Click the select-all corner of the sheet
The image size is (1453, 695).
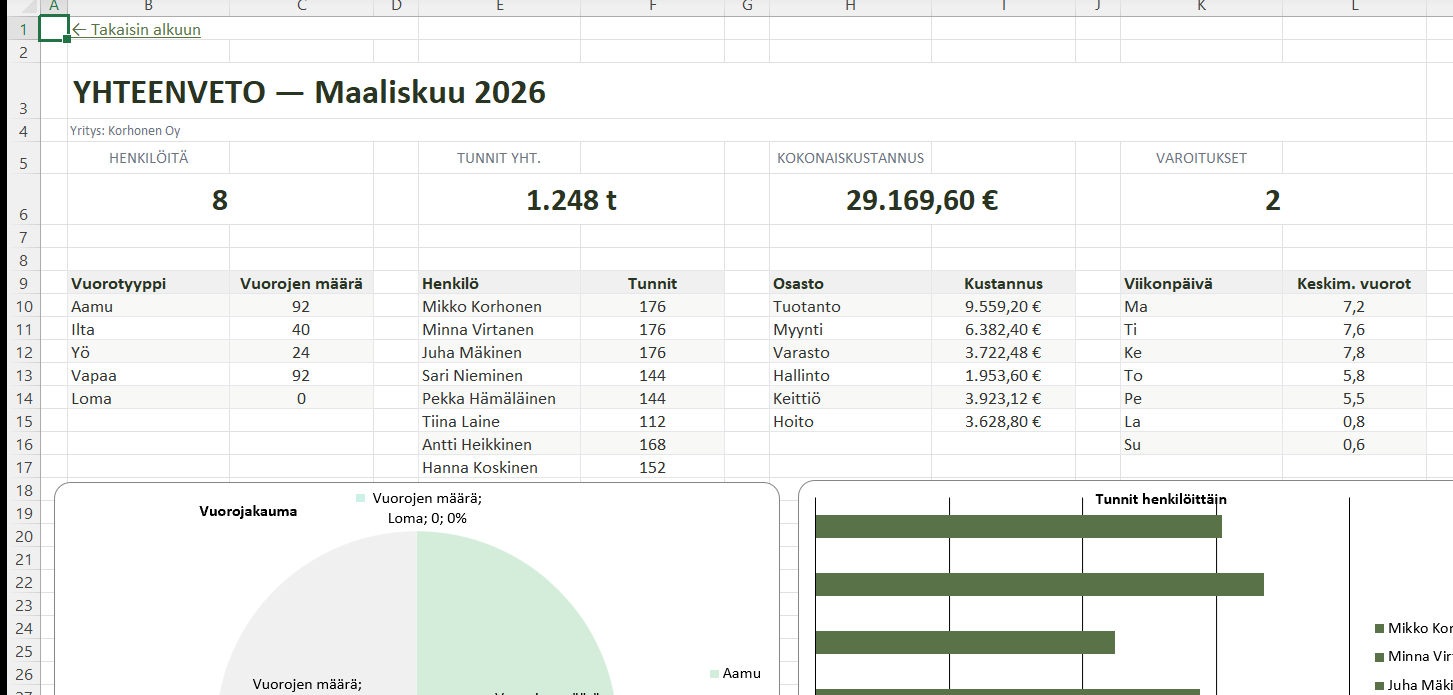20,8
